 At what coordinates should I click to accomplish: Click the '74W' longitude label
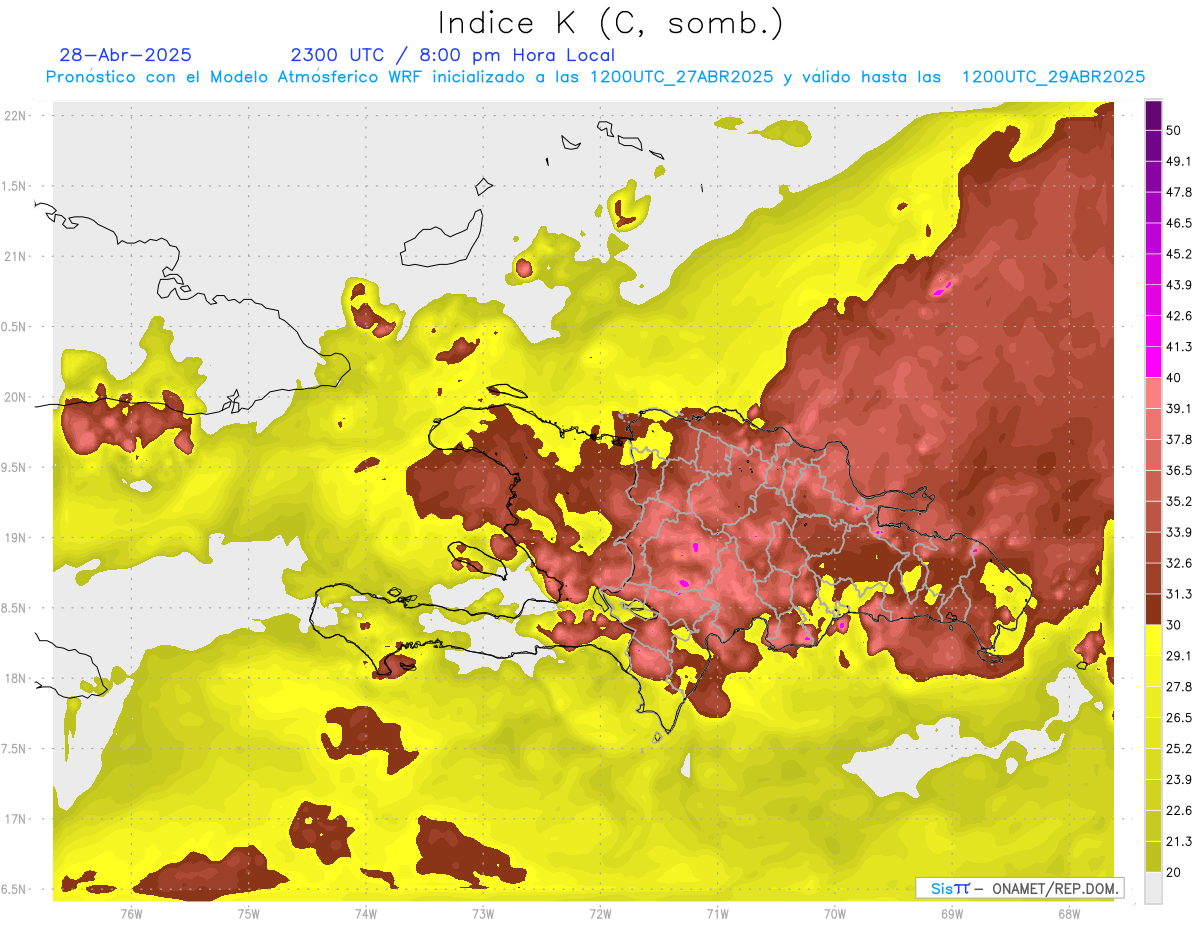pos(366,913)
